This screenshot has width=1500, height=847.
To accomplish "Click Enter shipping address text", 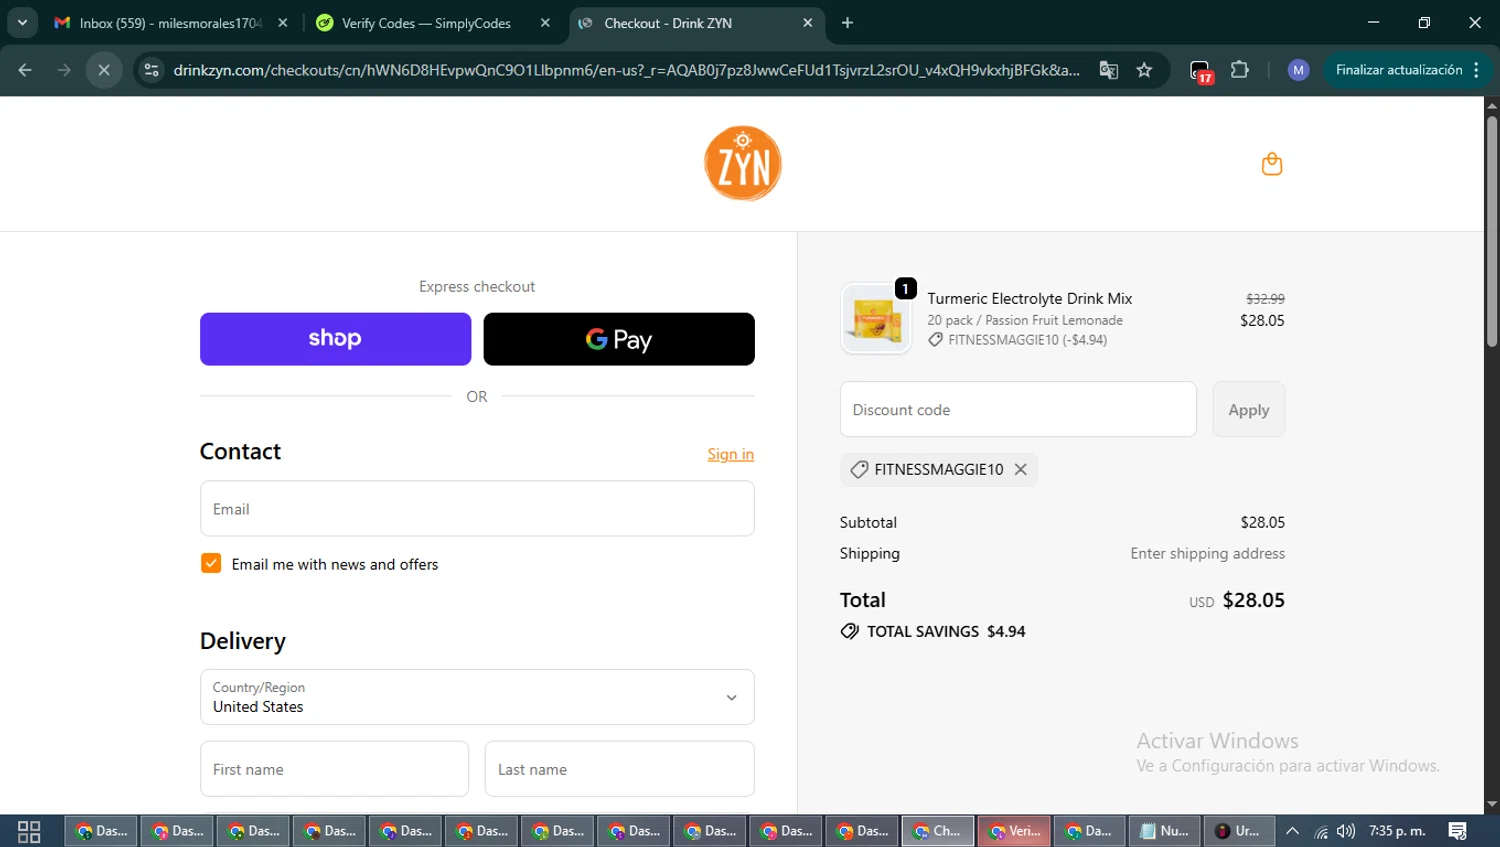I will pos(1207,553).
